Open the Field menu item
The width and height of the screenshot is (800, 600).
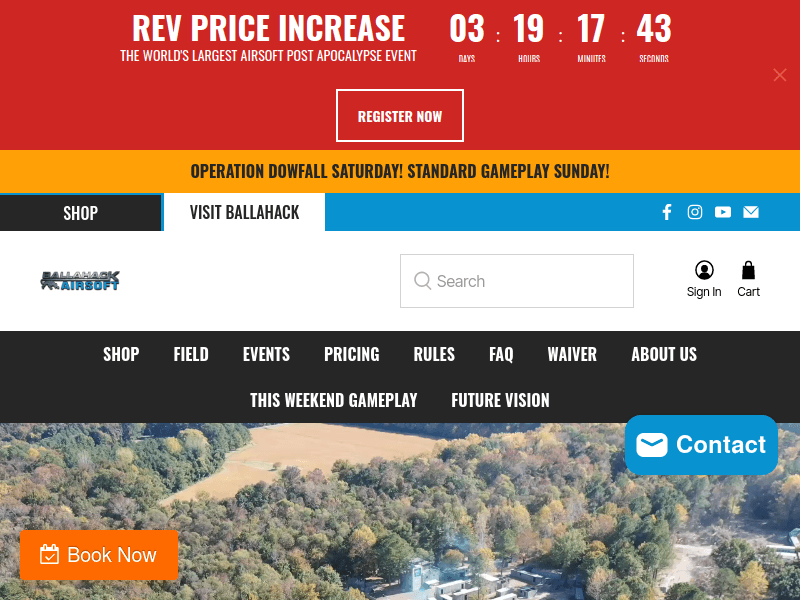(x=191, y=354)
